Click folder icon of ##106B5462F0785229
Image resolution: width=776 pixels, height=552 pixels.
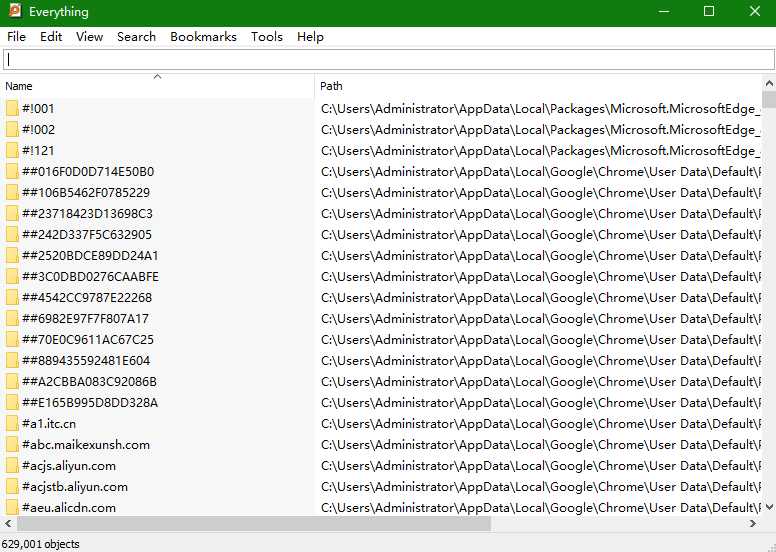[x=12, y=193]
